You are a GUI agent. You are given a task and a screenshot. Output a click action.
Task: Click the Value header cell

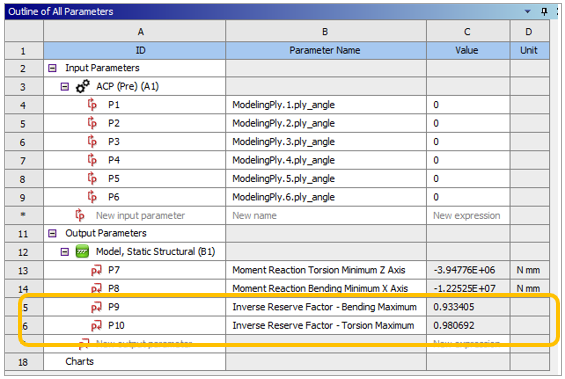[468, 50]
